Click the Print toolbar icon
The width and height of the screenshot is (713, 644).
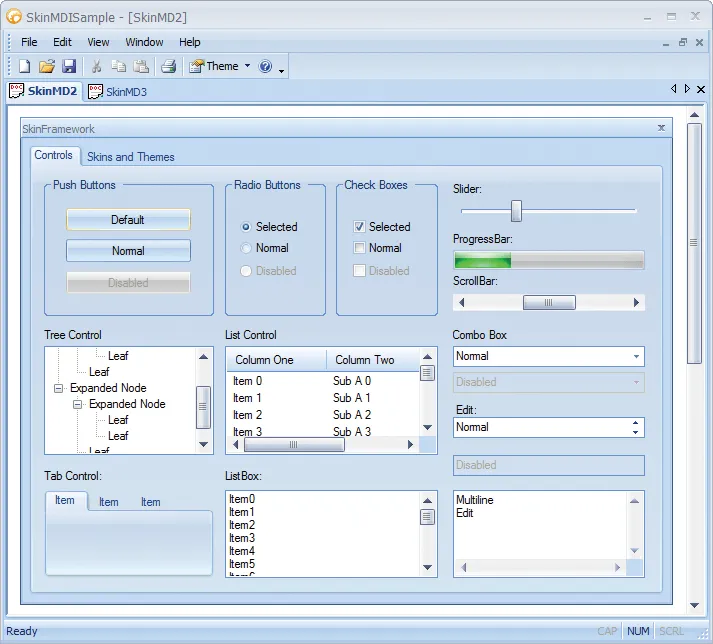point(169,66)
